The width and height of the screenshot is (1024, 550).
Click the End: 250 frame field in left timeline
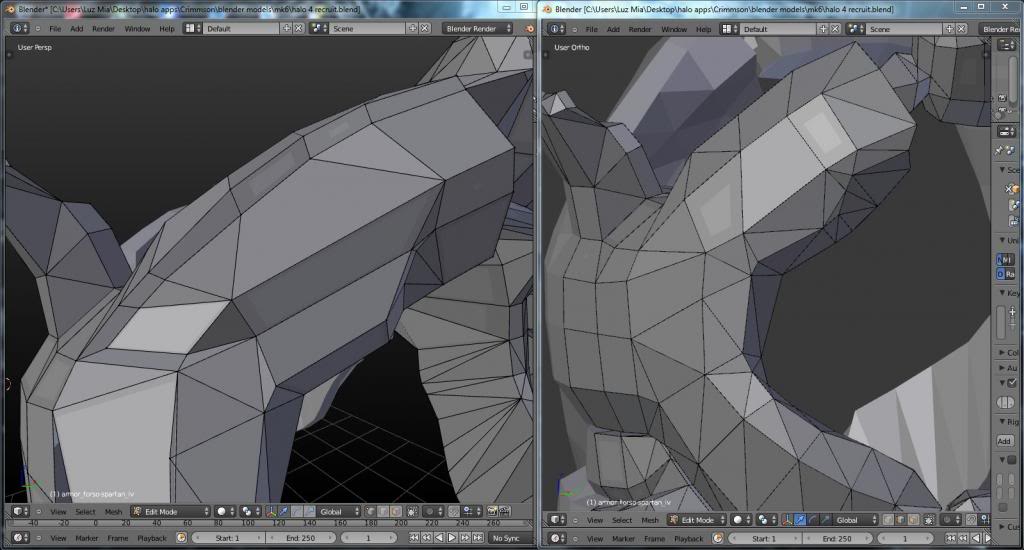[x=301, y=538]
